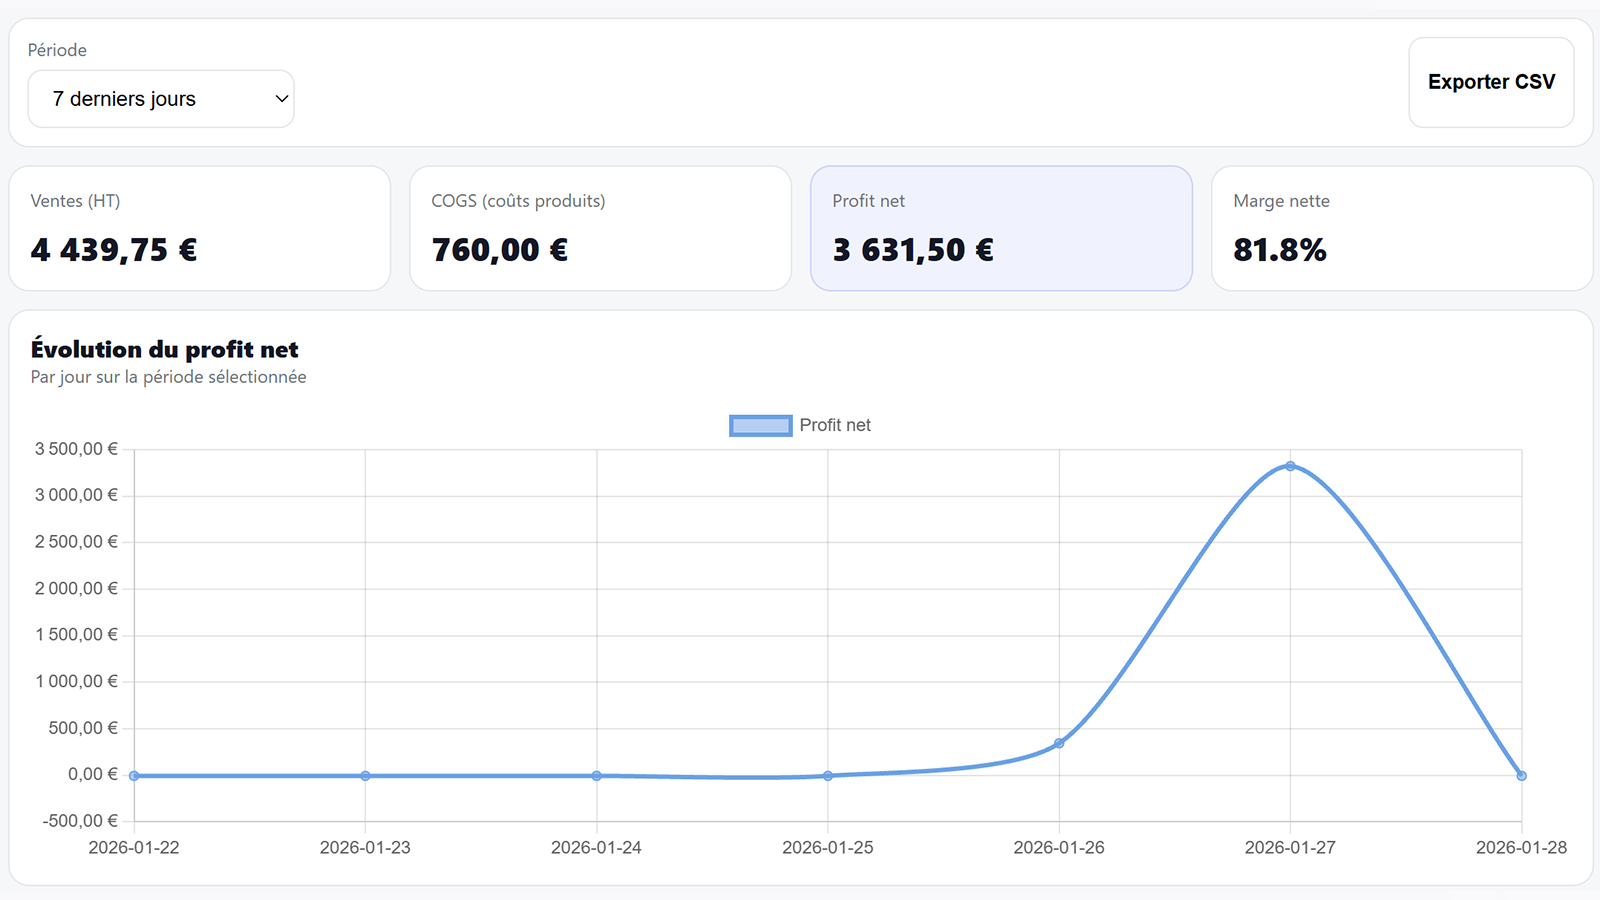
Task: Click the blue legend color swatch
Action: (x=760, y=425)
